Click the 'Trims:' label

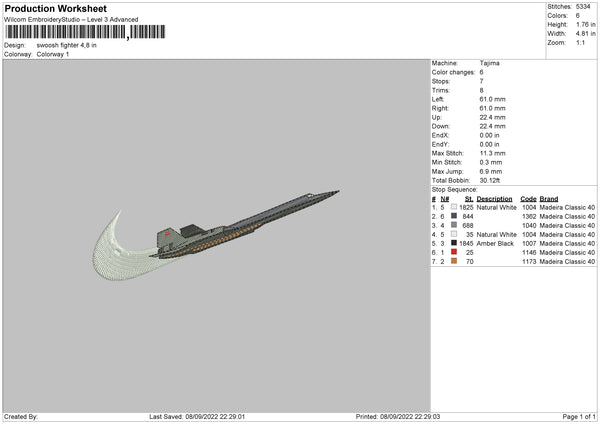440,90
